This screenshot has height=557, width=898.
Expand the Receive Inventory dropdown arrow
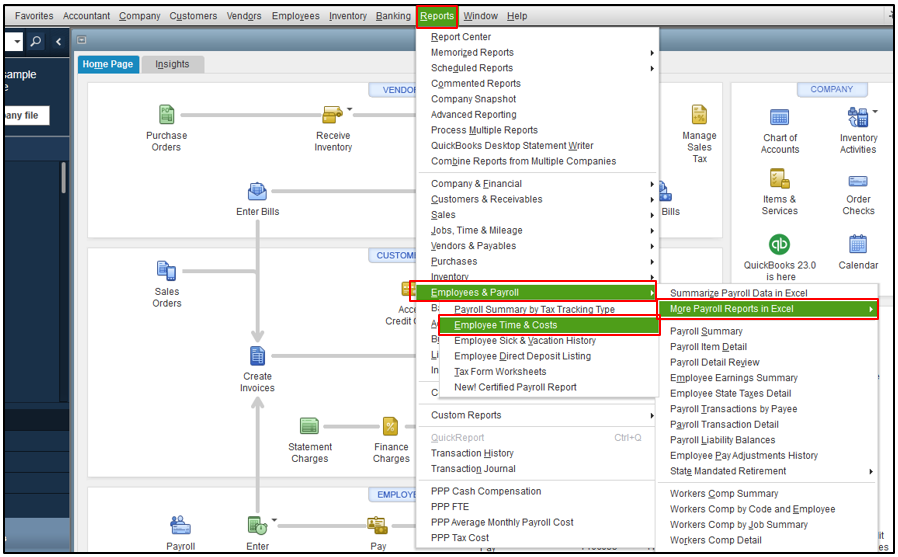click(x=349, y=109)
